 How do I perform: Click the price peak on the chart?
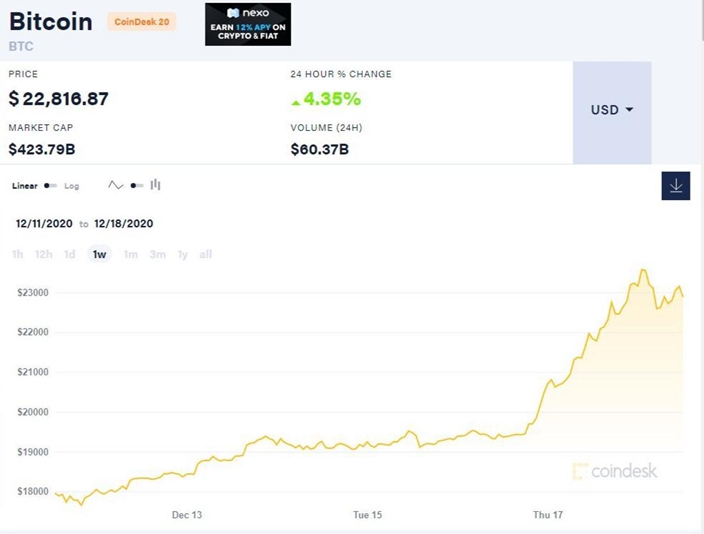tap(643, 270)
